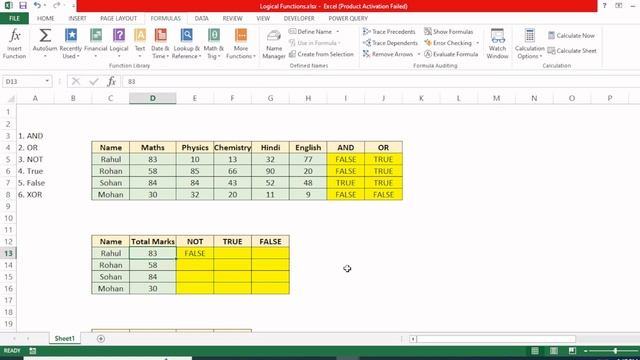This screenshot has width=640, height=360.
Task: Undo the last action
Action: [37, 5]
